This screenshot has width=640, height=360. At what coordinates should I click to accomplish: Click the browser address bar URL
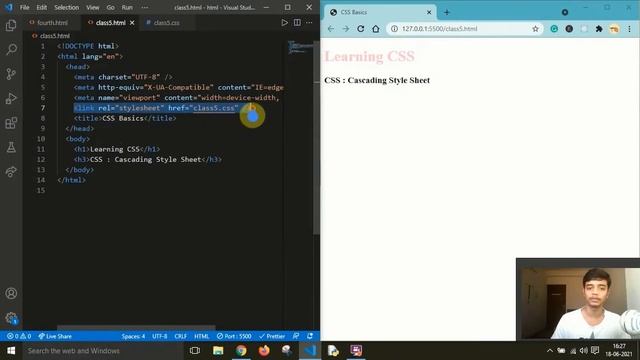(x=439, y=29)
